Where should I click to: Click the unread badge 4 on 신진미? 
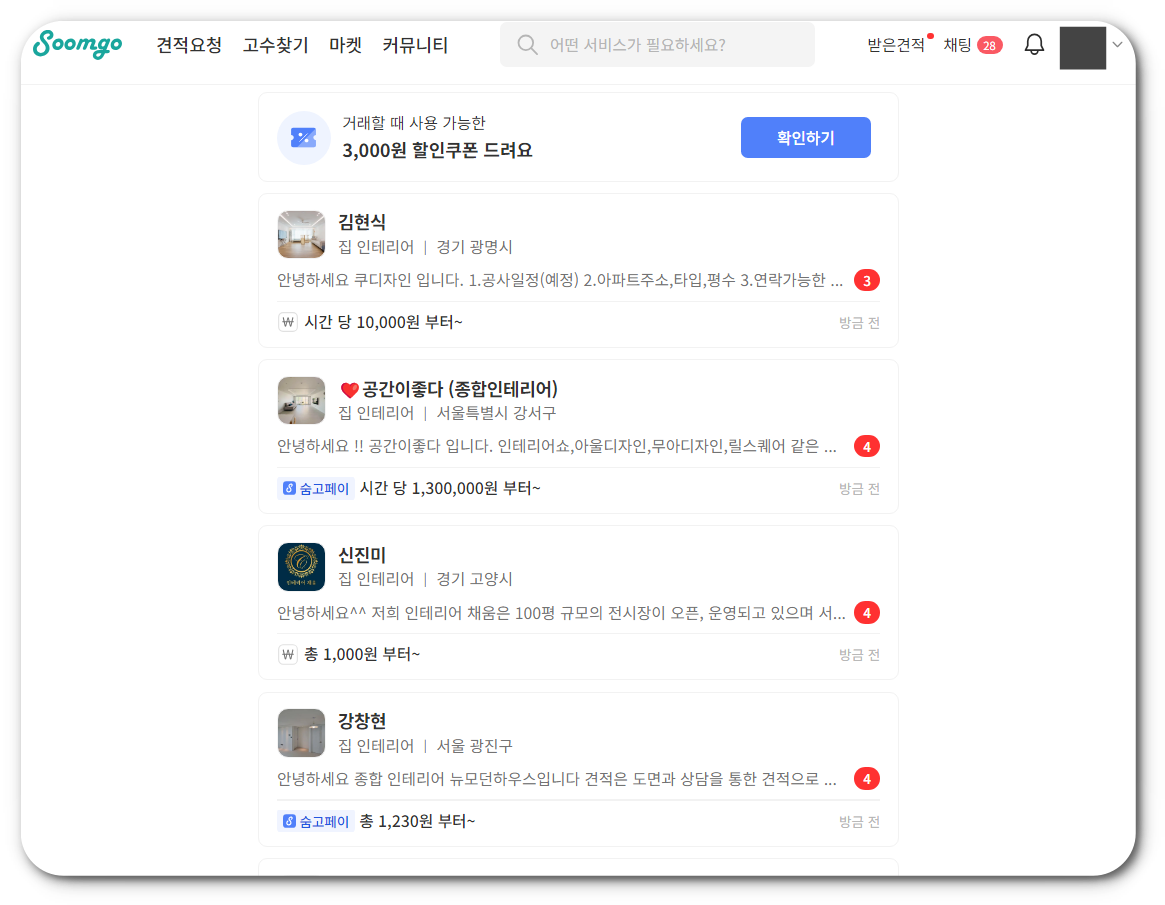click(x=866, y=613)
